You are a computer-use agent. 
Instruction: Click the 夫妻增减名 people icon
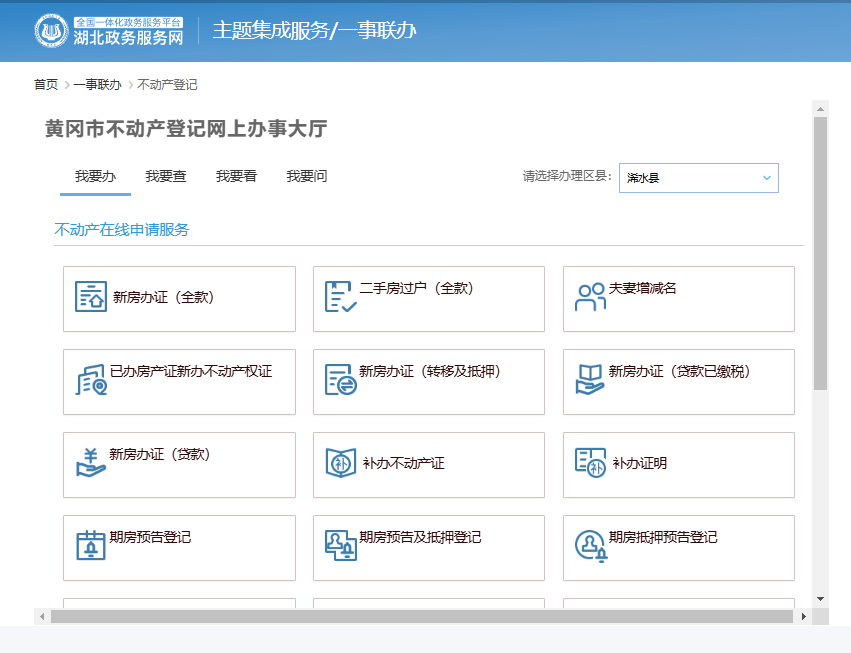[x=590, y=297]
